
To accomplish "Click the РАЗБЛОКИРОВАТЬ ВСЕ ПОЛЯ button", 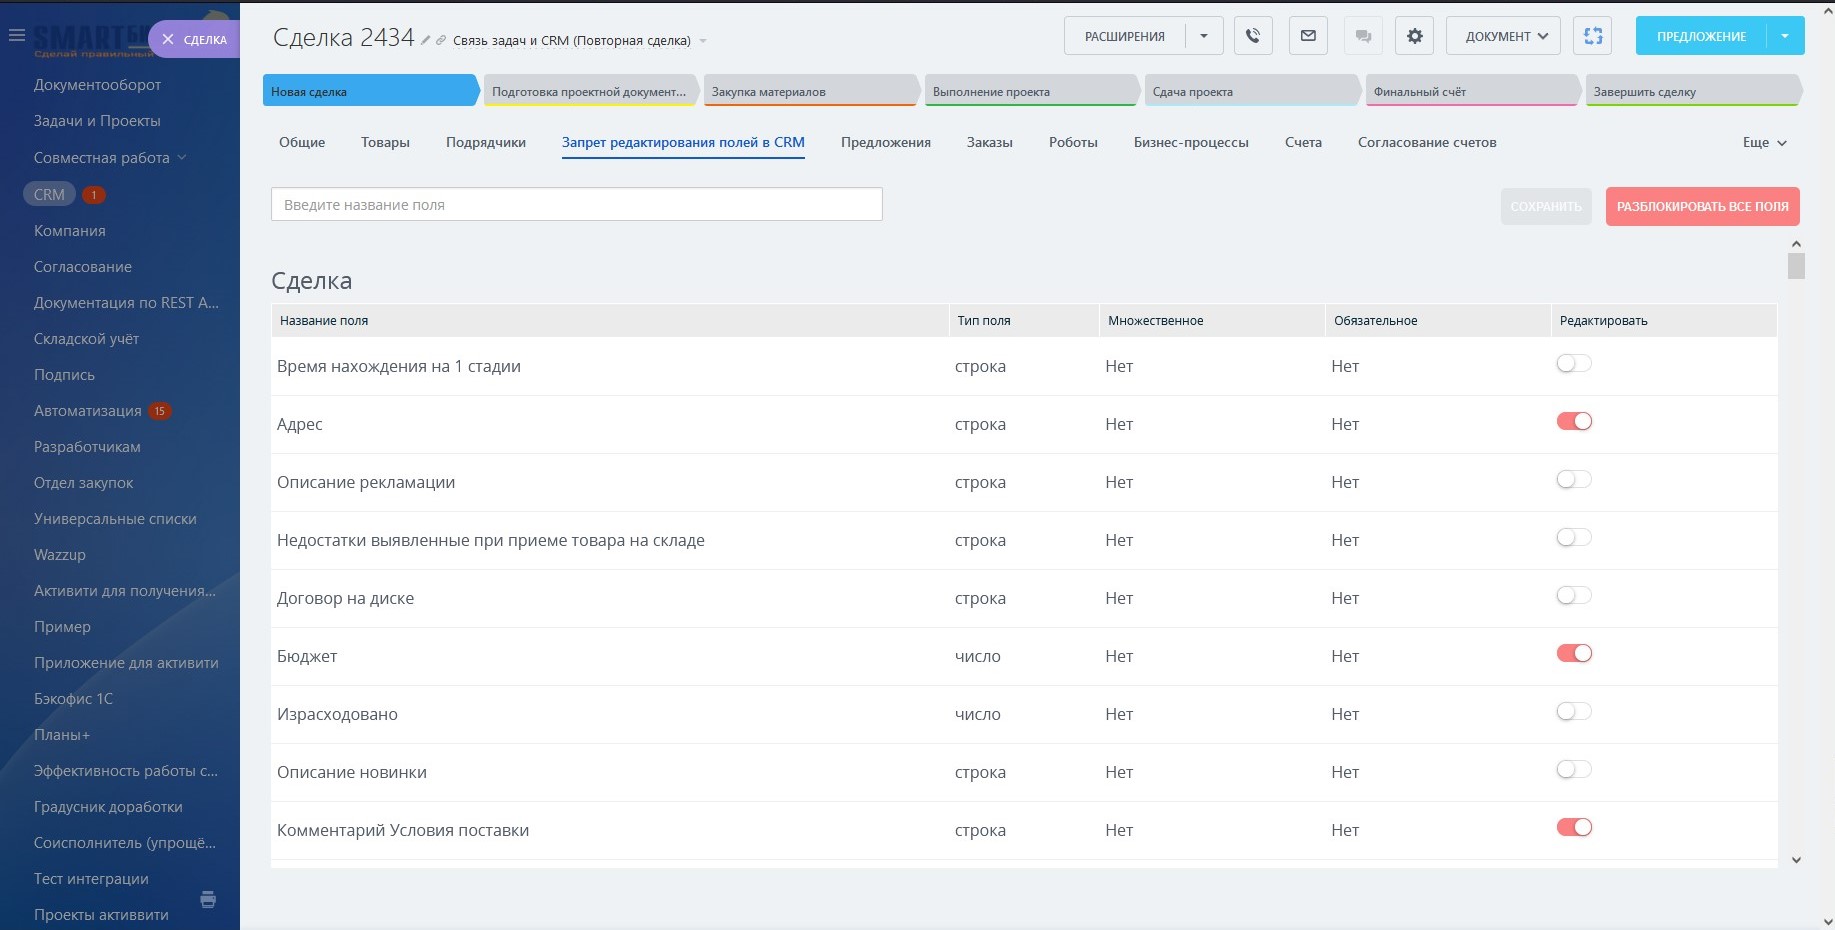I will [1702, 207].
